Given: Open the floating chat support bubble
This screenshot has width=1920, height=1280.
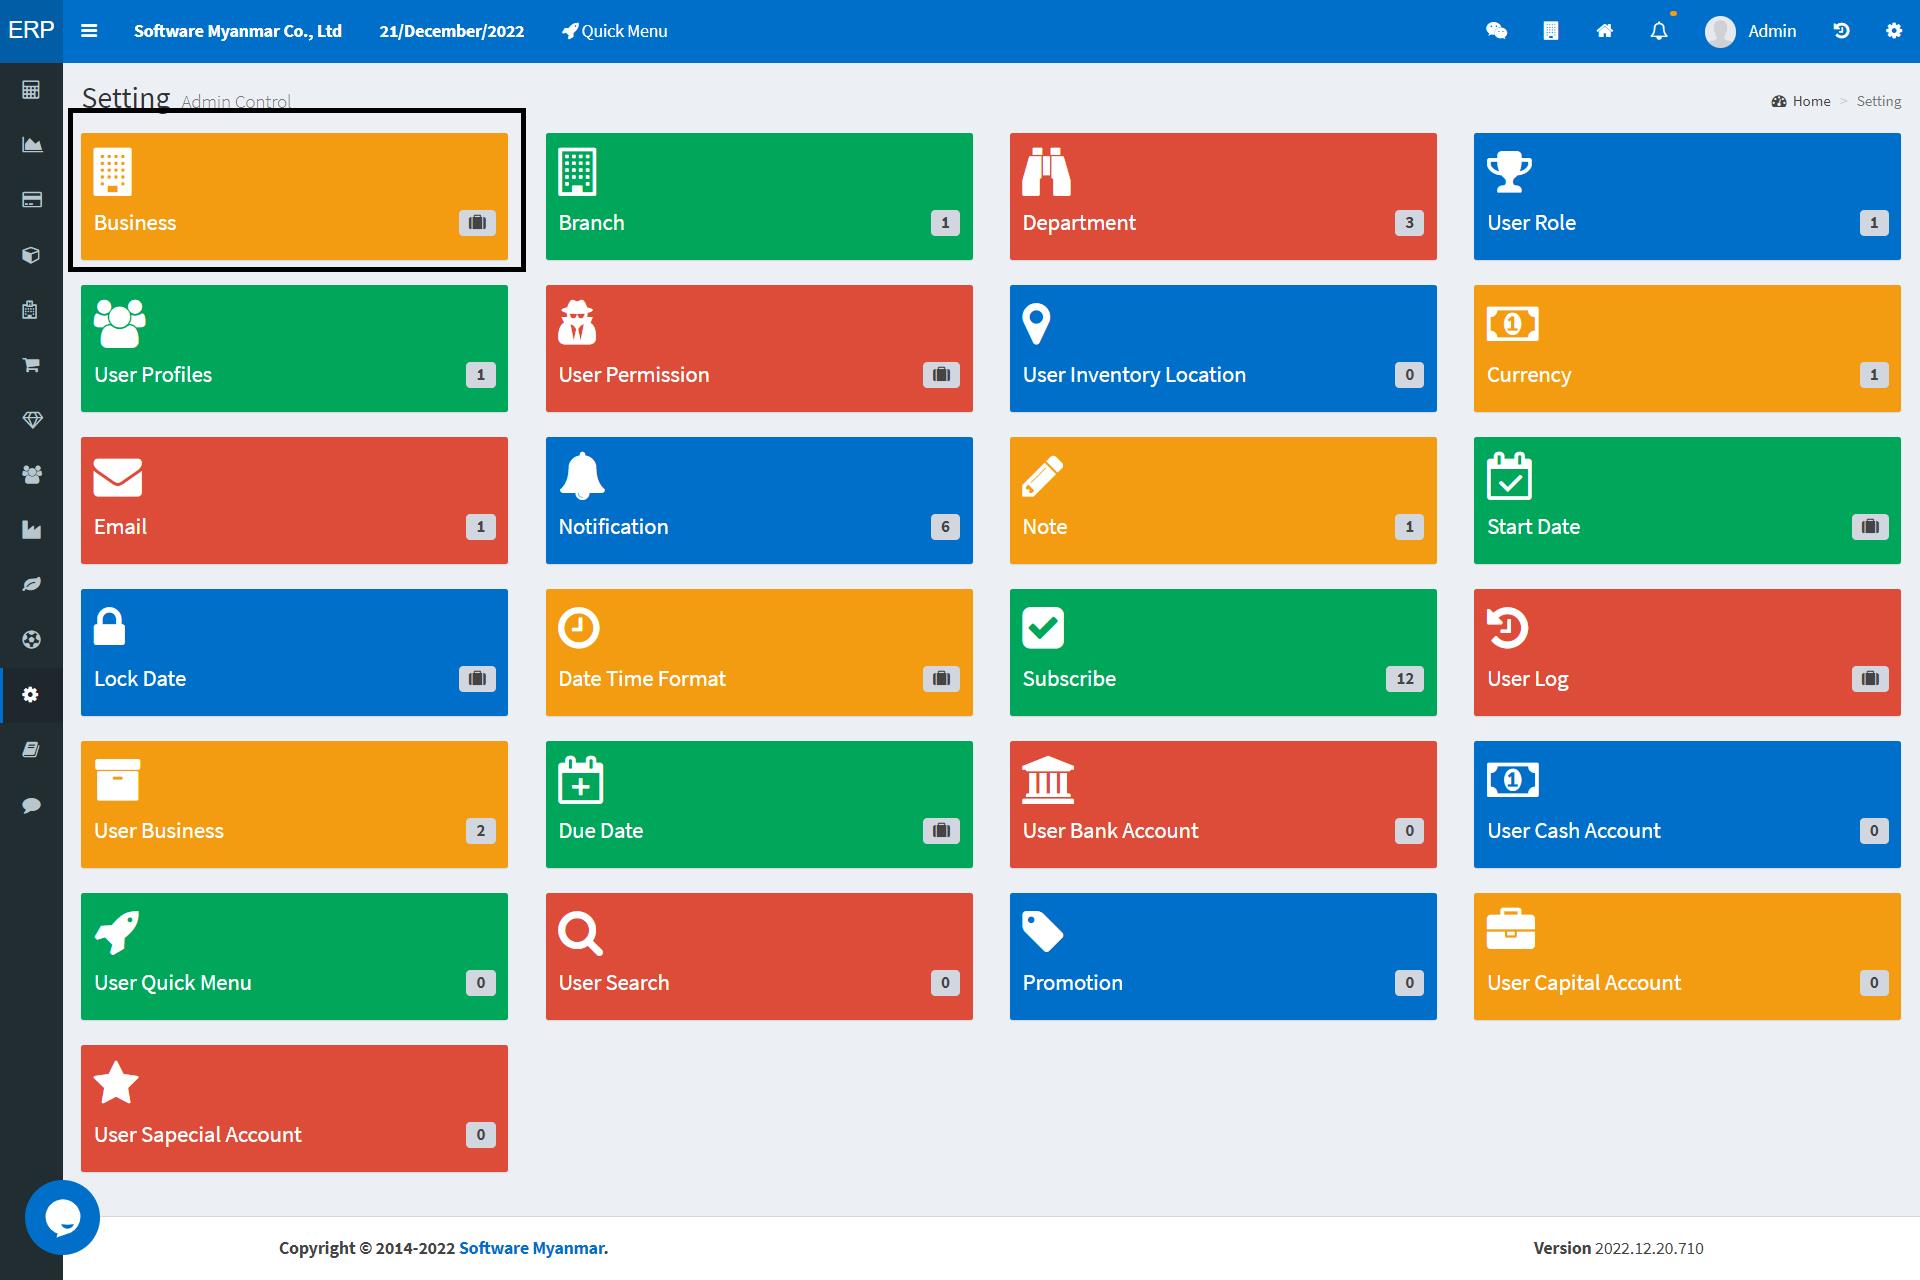Looking at the screenshot, I should (62, 1217).
